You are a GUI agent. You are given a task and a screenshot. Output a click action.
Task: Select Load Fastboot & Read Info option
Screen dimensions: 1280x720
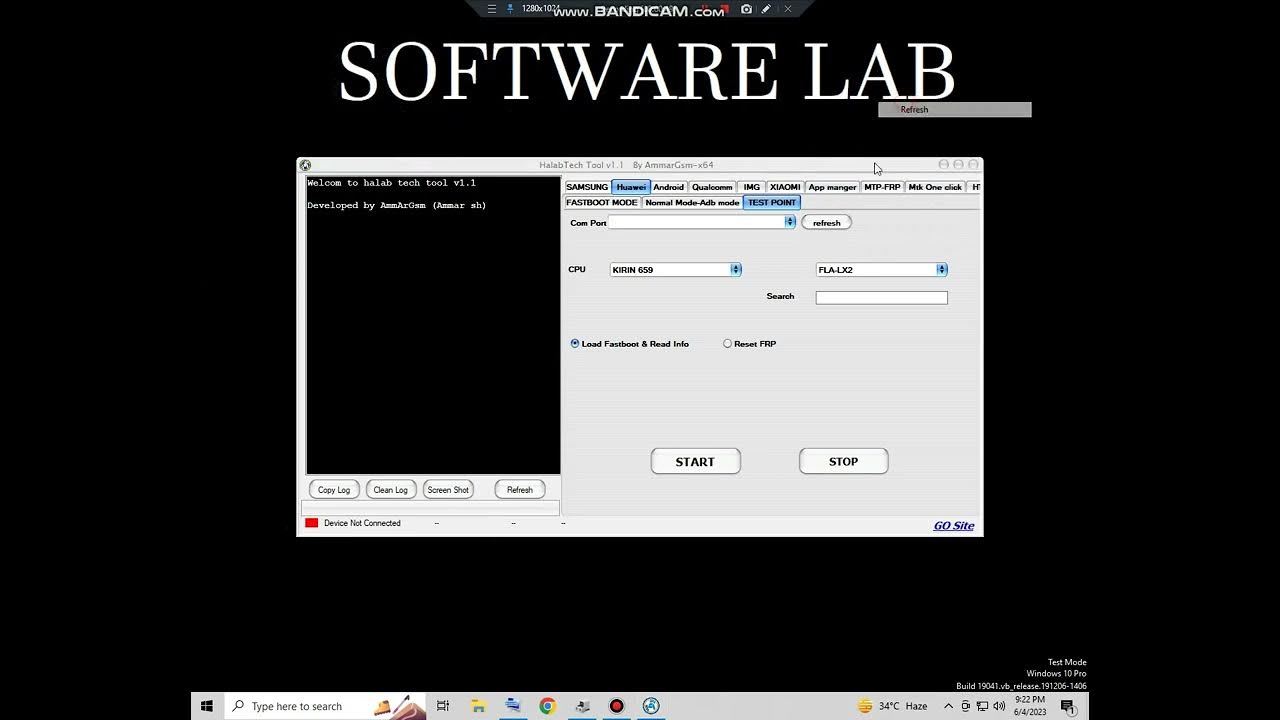click(630, 344)
